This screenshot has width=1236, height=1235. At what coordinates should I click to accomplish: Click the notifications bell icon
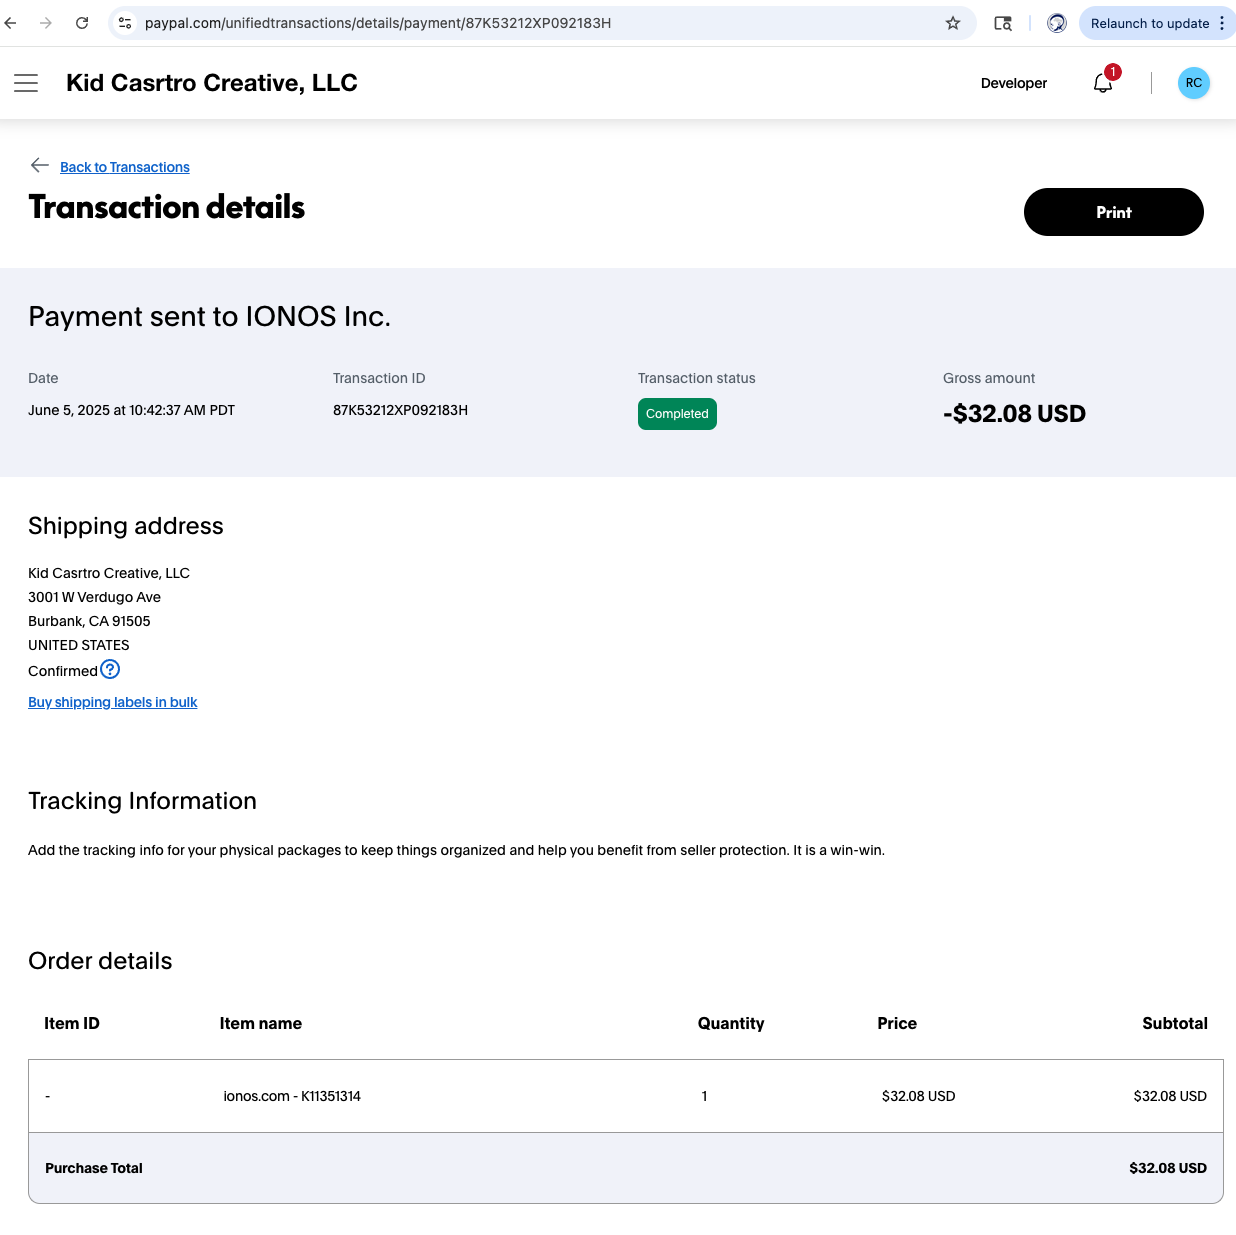pos(1104,82)
